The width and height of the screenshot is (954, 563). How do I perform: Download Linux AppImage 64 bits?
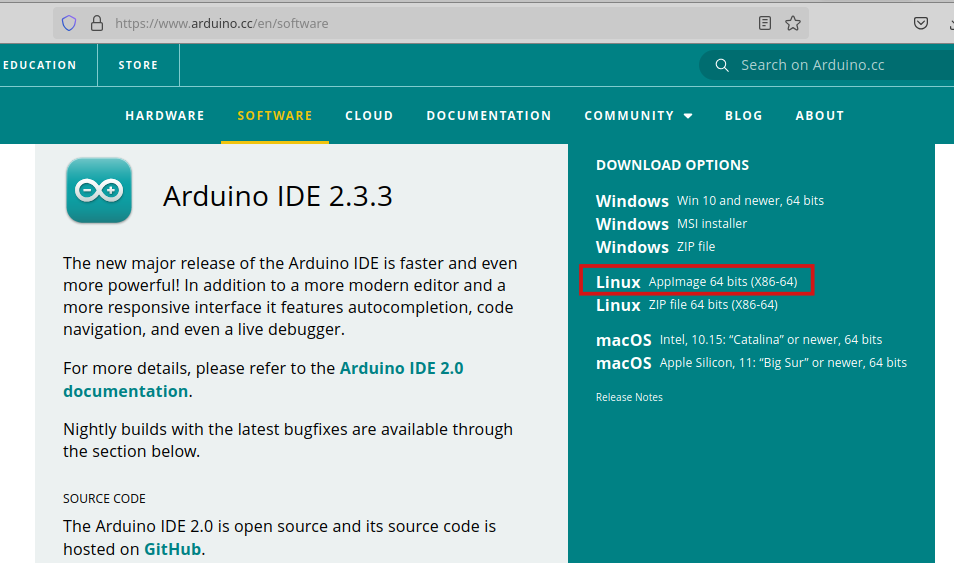(x=696, y=282)
